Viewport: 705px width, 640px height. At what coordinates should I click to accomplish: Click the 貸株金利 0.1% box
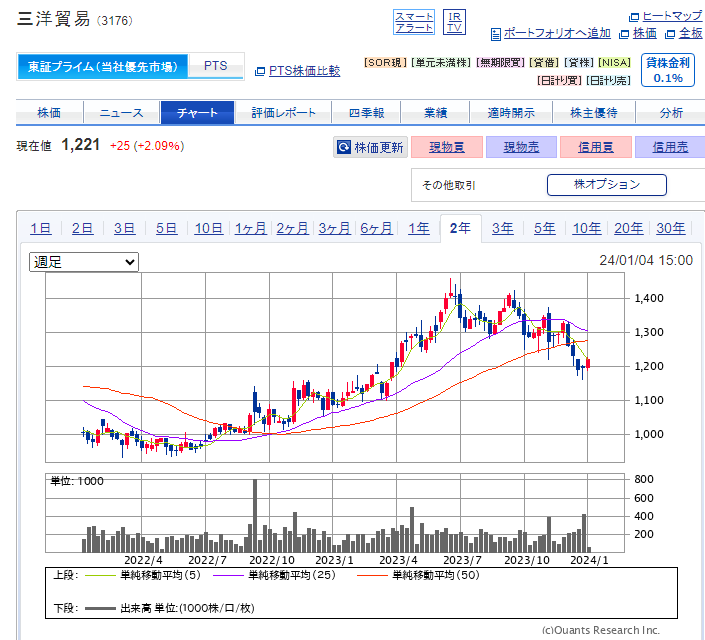click(668, 70)
